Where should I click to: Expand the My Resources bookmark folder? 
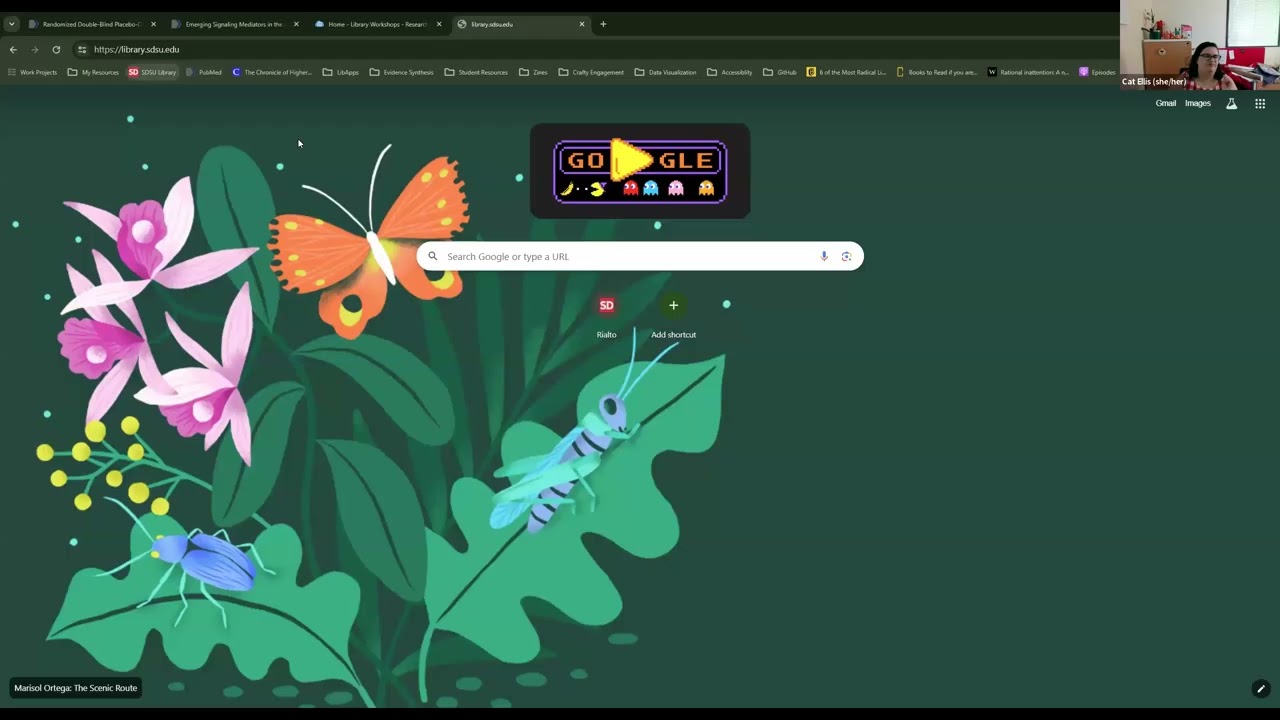point(93,72)
